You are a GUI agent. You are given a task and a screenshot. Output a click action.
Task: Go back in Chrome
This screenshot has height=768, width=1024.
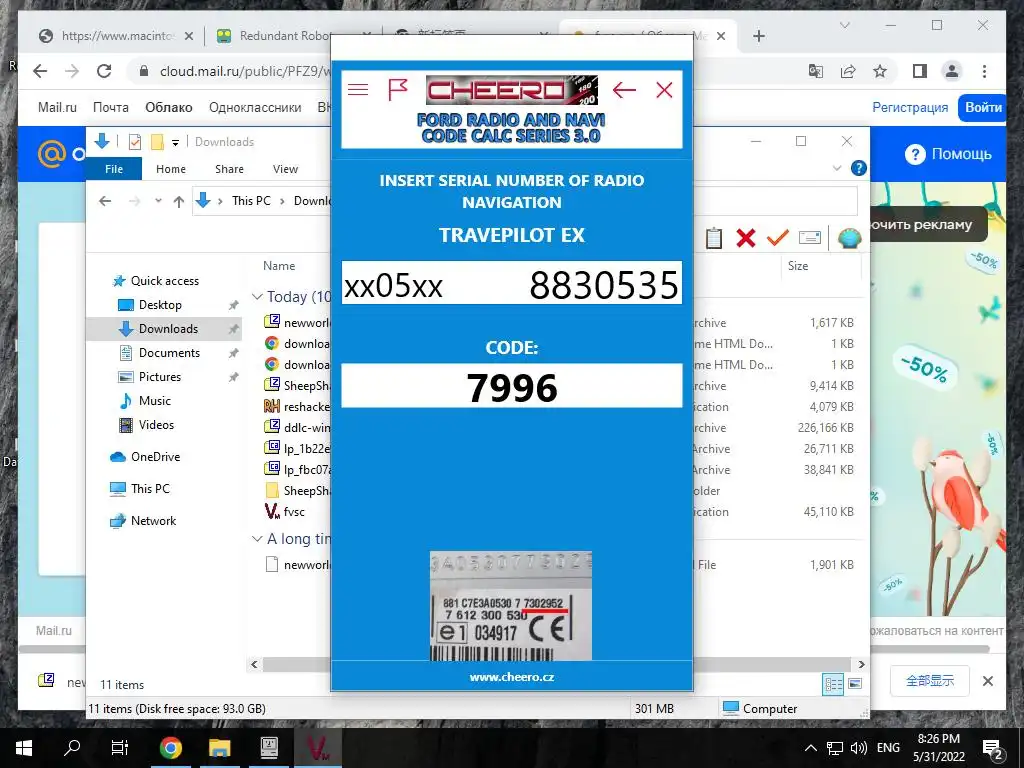[x=40, y=71]
